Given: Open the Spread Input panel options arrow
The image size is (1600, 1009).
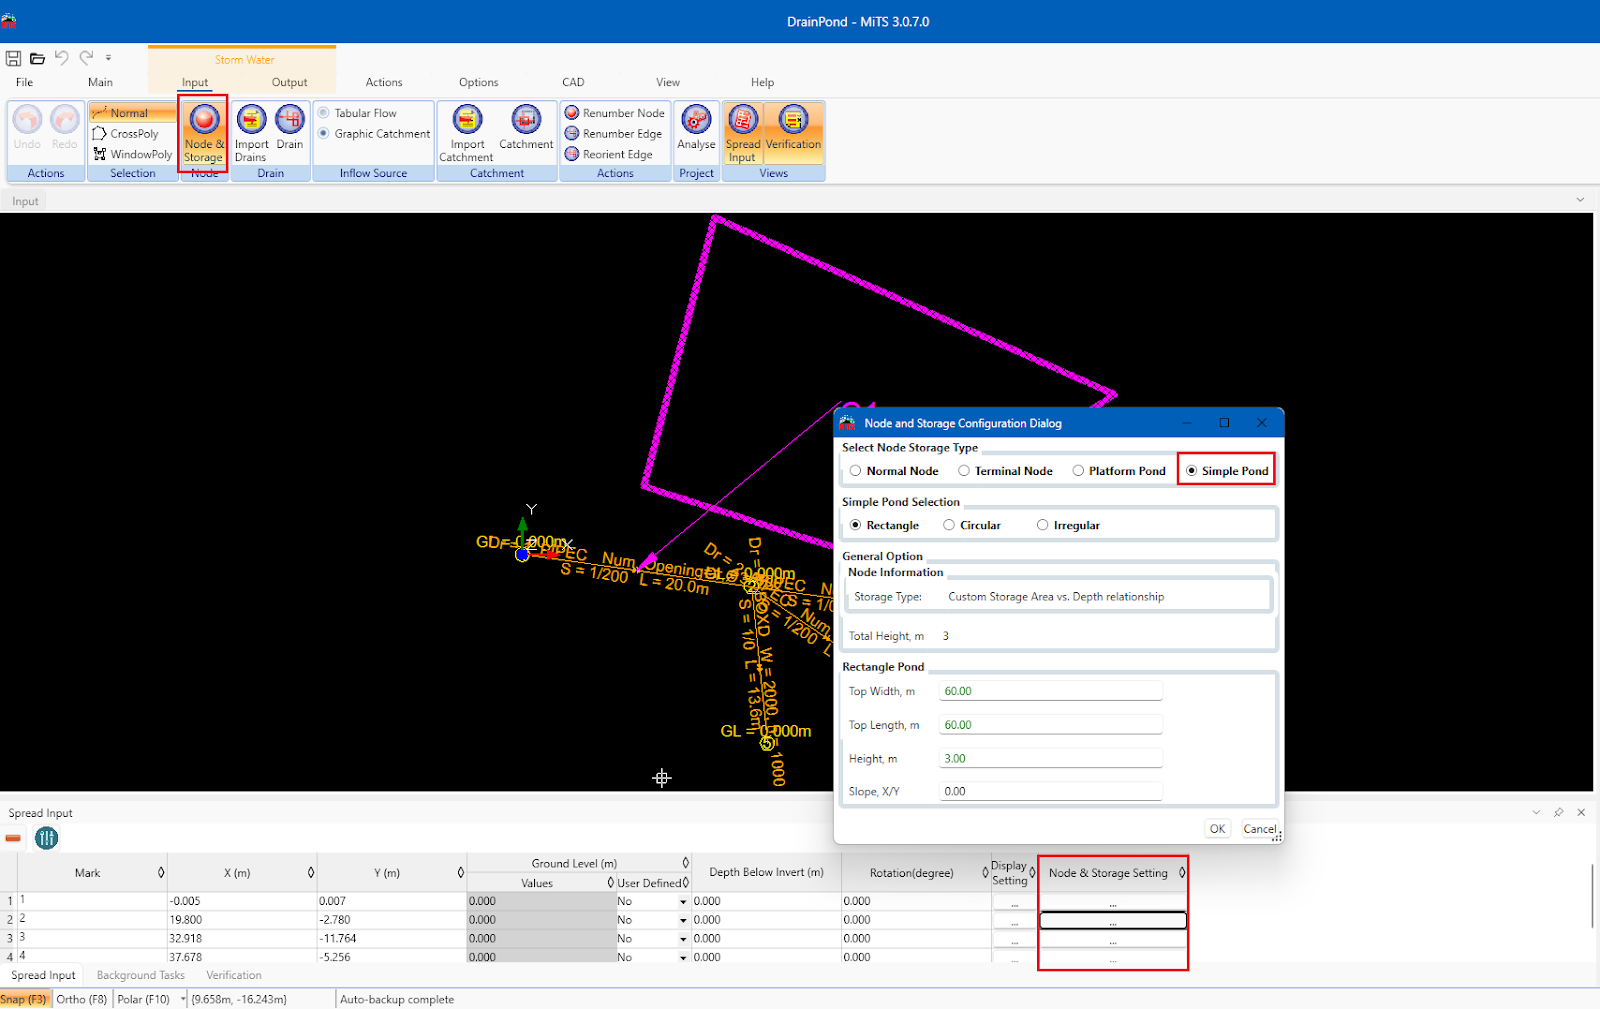Looking at the screenshot, I should (x=1536, y=812).
